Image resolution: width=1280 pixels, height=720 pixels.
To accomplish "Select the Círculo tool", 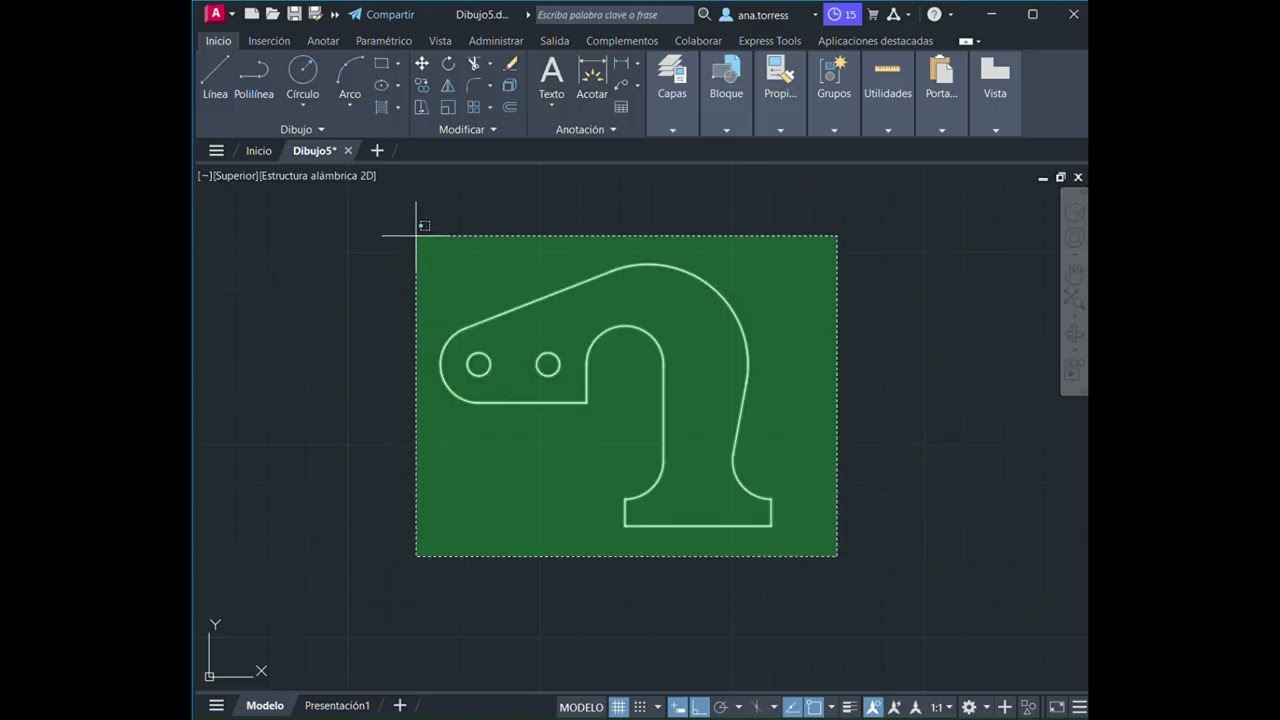I will point(302,78).
